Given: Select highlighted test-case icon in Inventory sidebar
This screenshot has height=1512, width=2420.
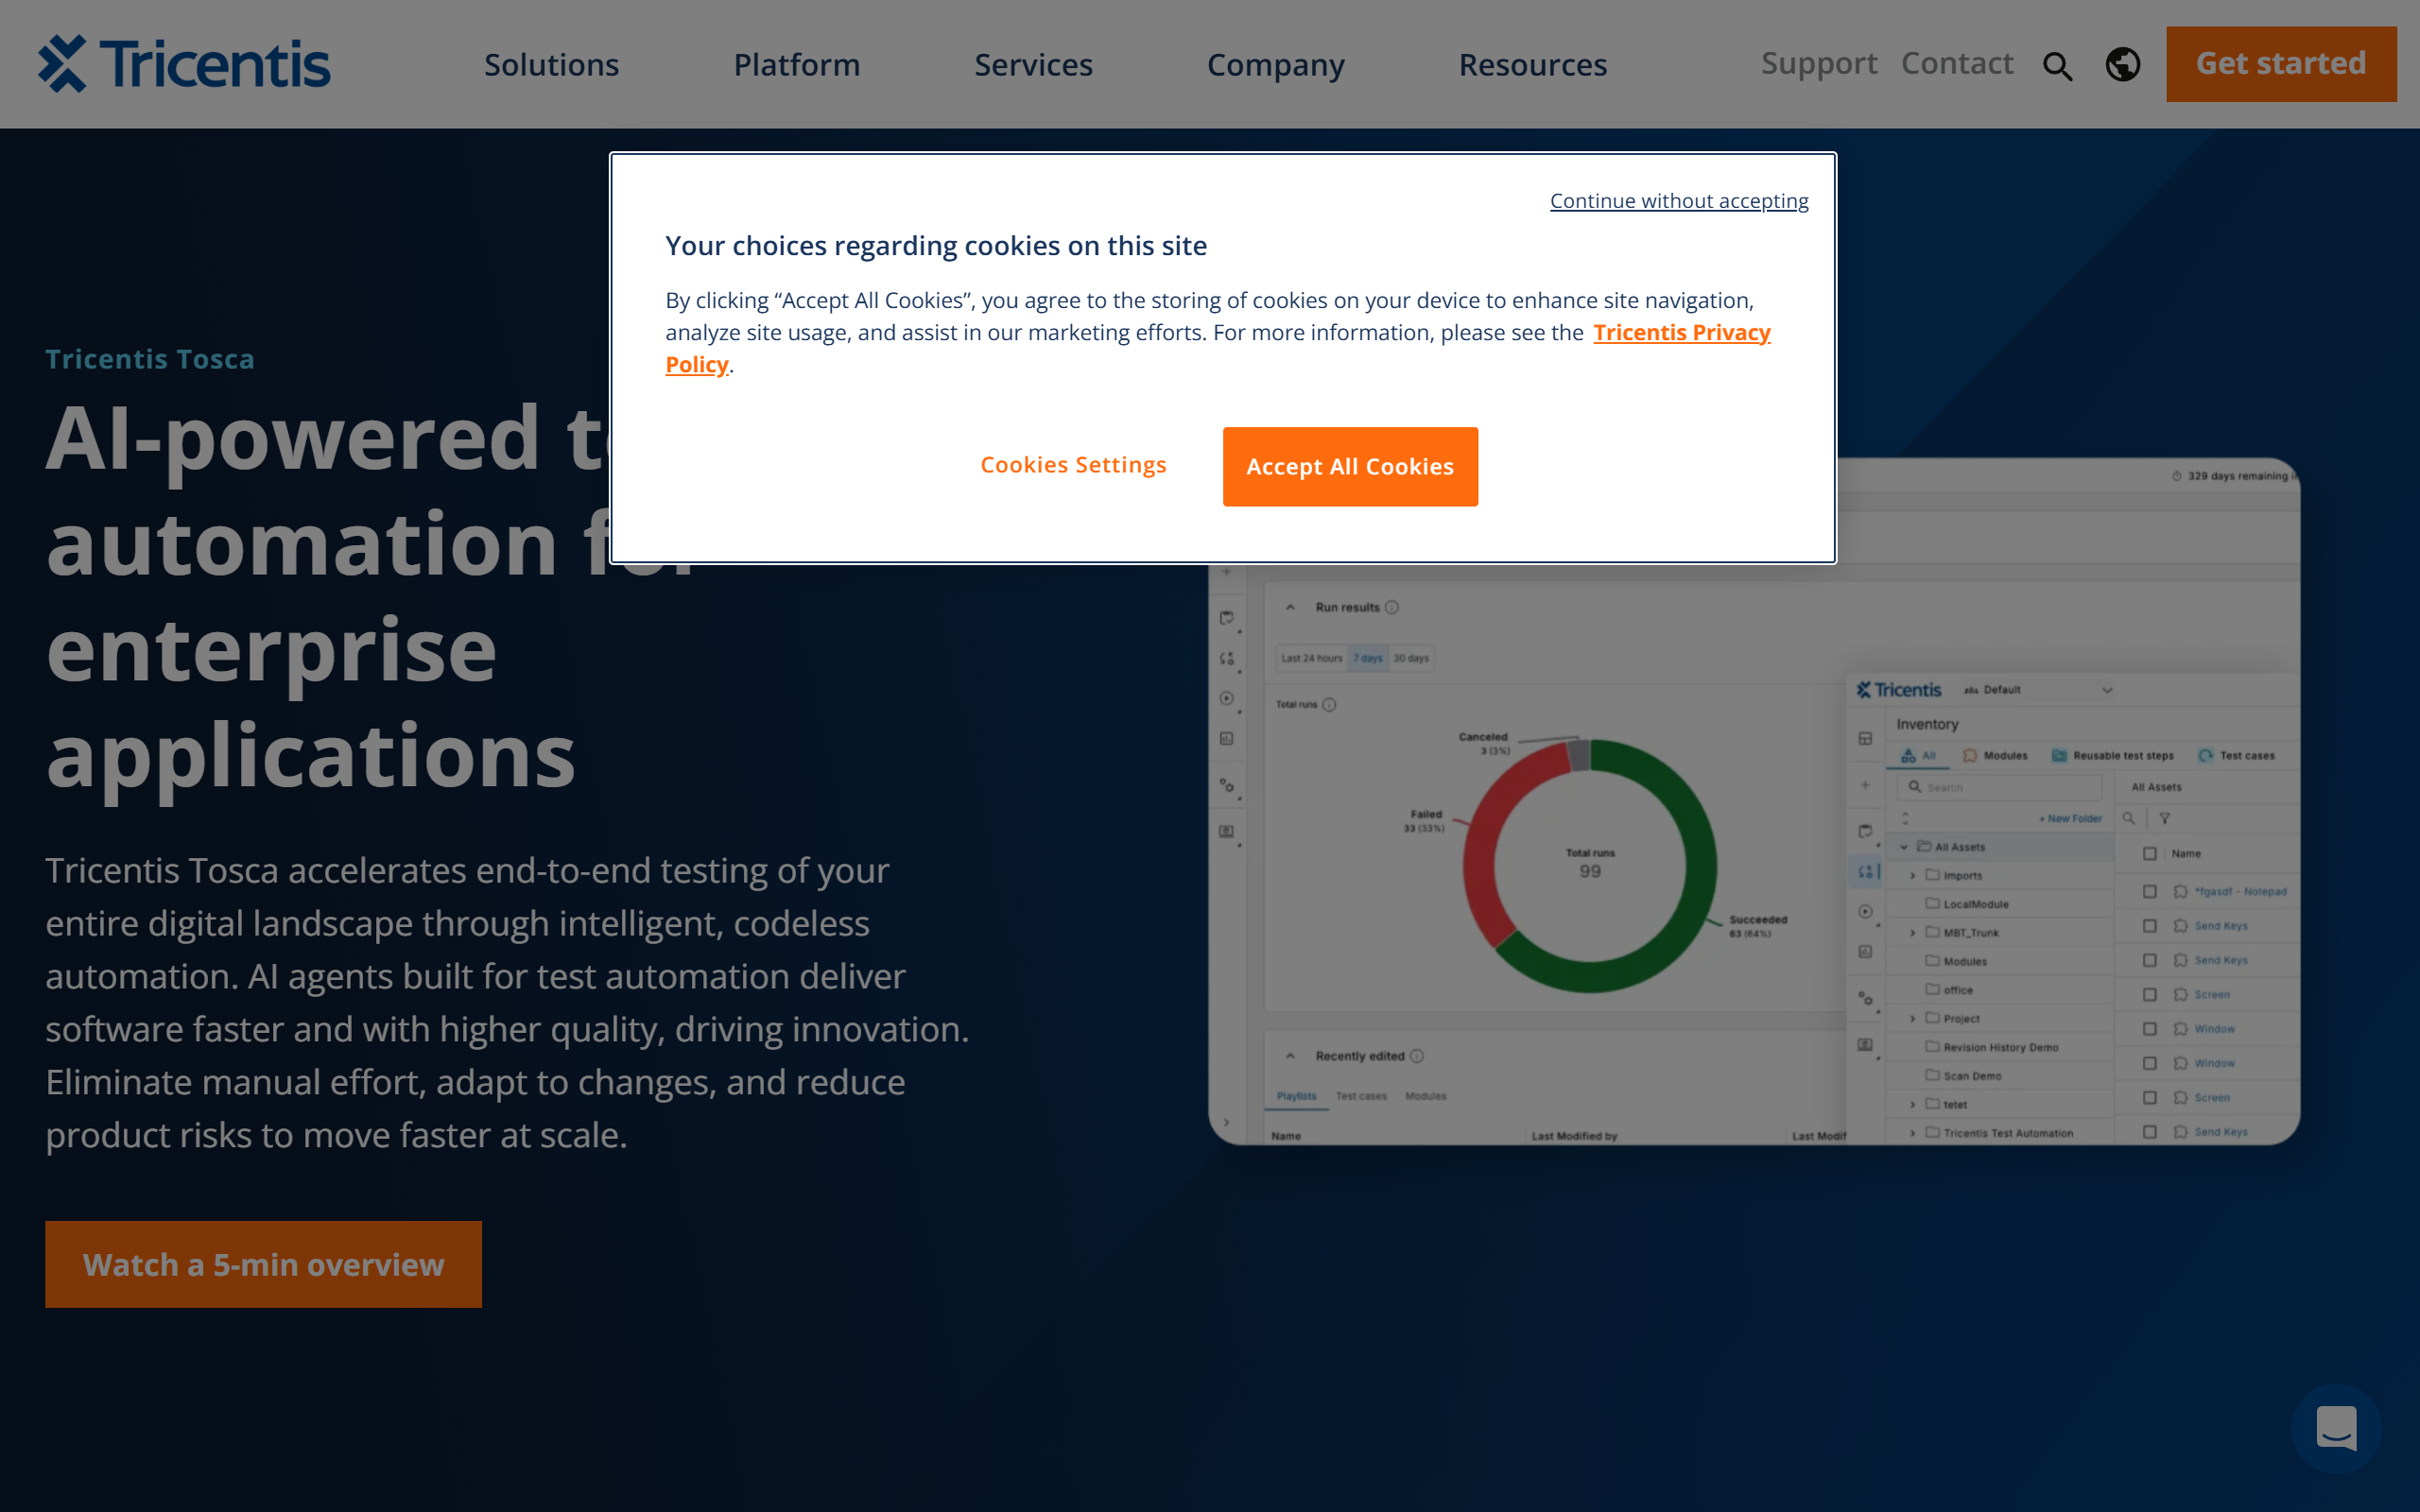Looking at the screenshot, I should (x=1866, y=872).
